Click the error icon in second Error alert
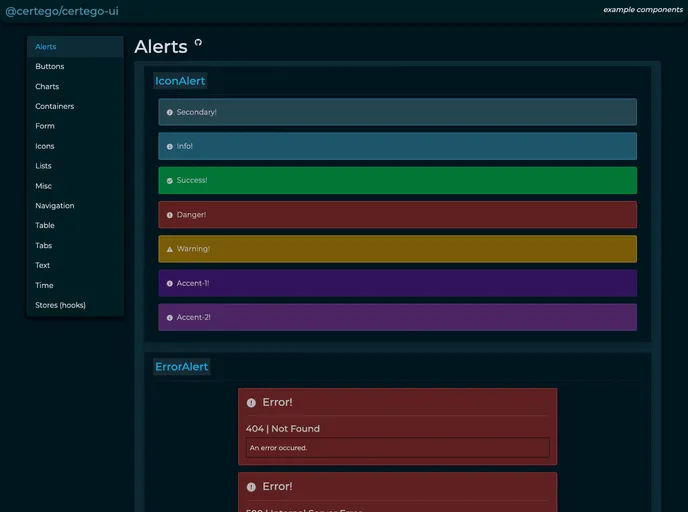Image resolution: width=688 pixels, height=512 pixels. [251, 487]
